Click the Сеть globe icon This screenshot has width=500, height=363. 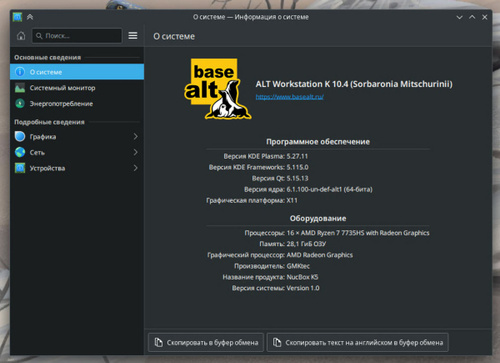(x=20, y=152)
